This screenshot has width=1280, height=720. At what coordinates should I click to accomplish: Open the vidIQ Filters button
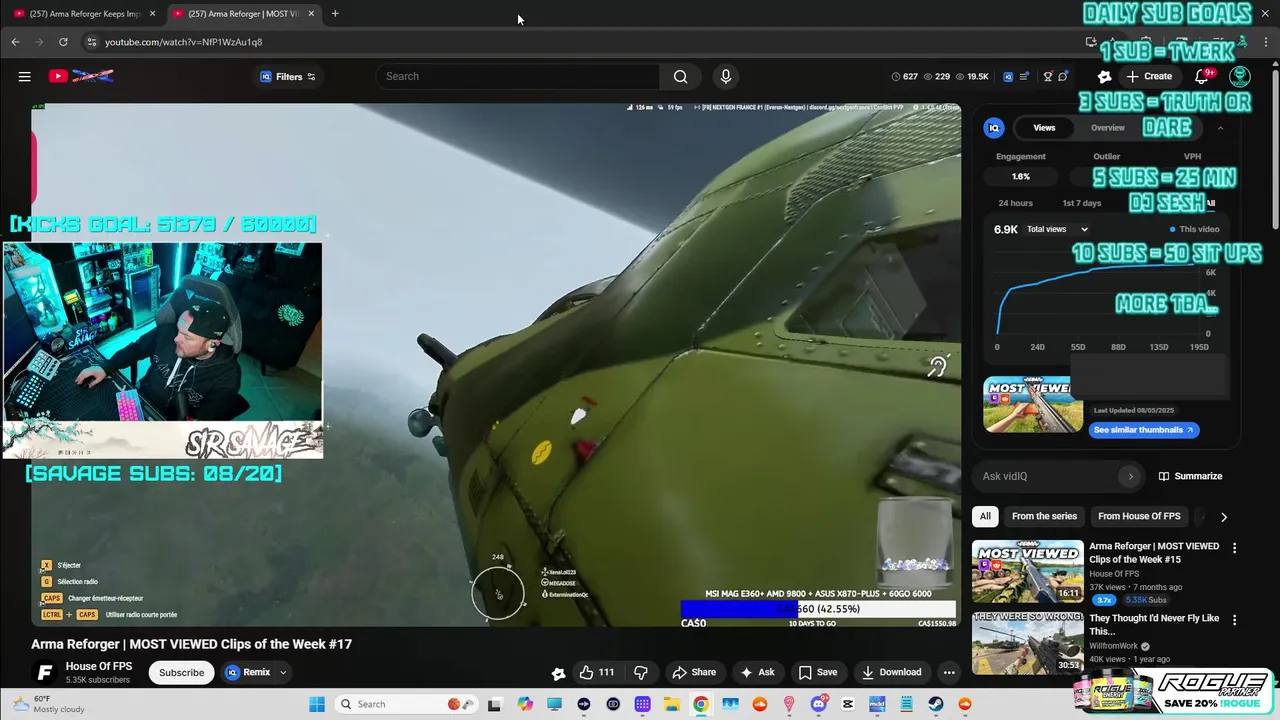[288, 77]
